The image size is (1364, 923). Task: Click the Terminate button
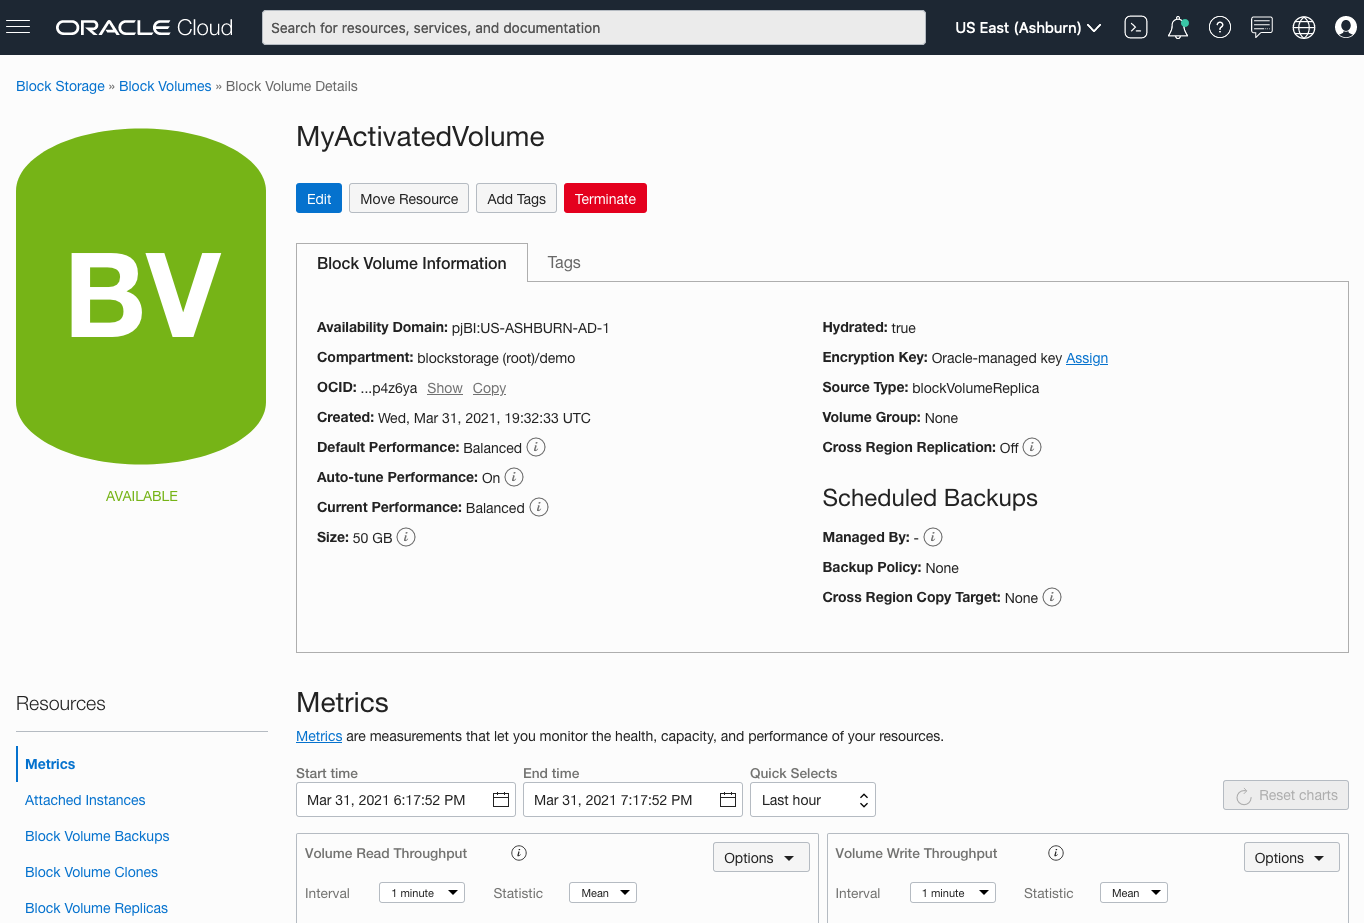605,198
